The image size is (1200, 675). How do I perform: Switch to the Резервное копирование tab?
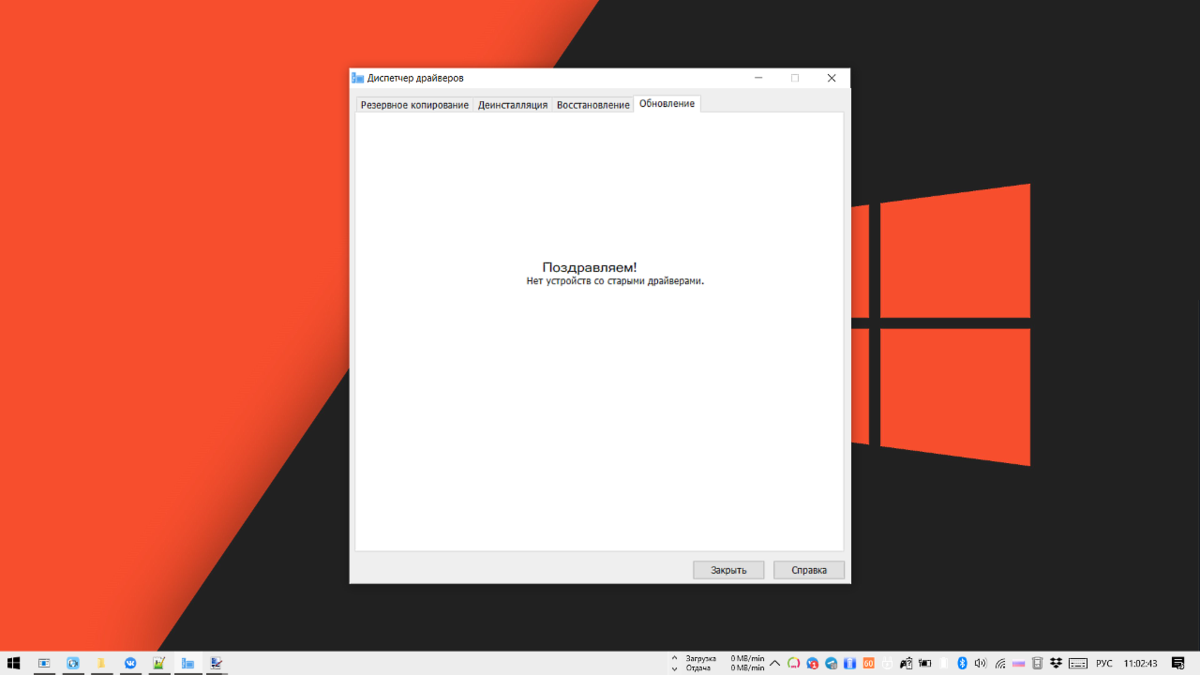[x=414, y=105]
